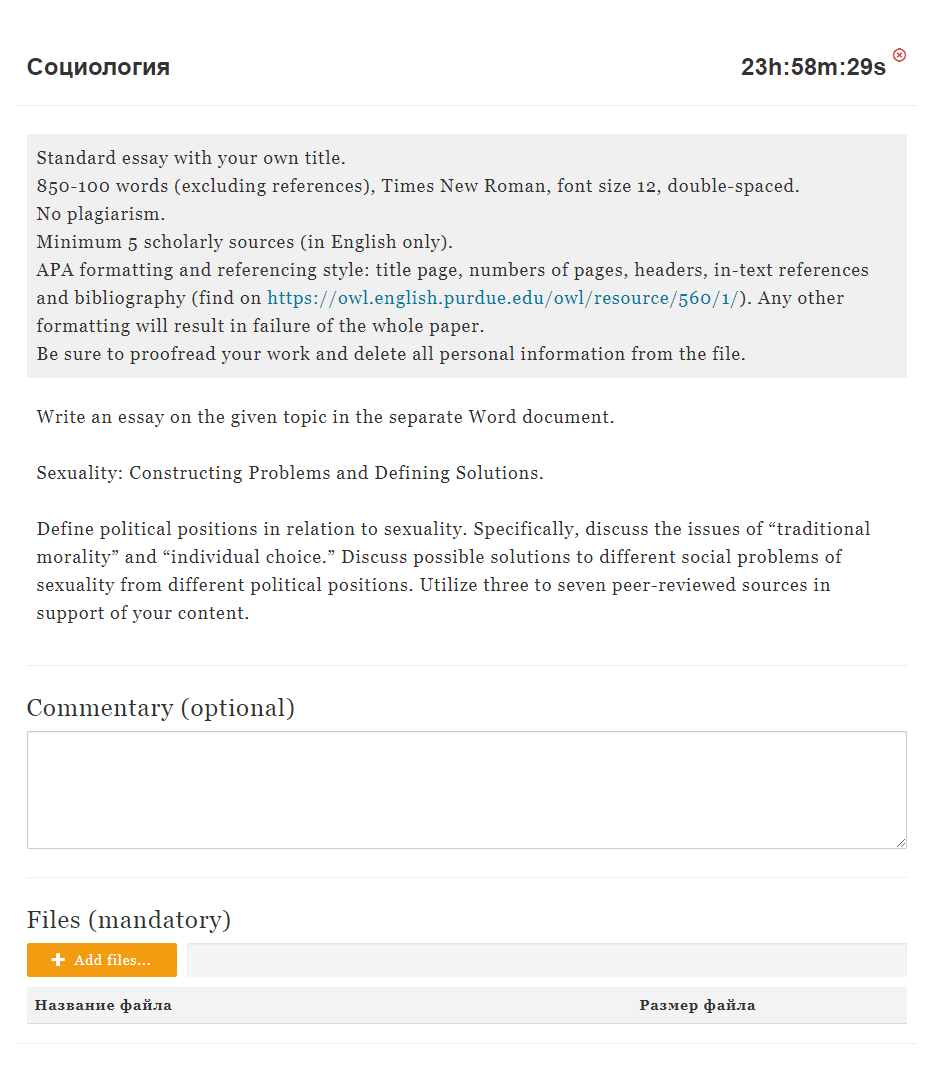Image resolution: width=933 pixels, height=1091 pixels.
Task: Click the empty field beside Add files
Action: [x=546, y=960]
